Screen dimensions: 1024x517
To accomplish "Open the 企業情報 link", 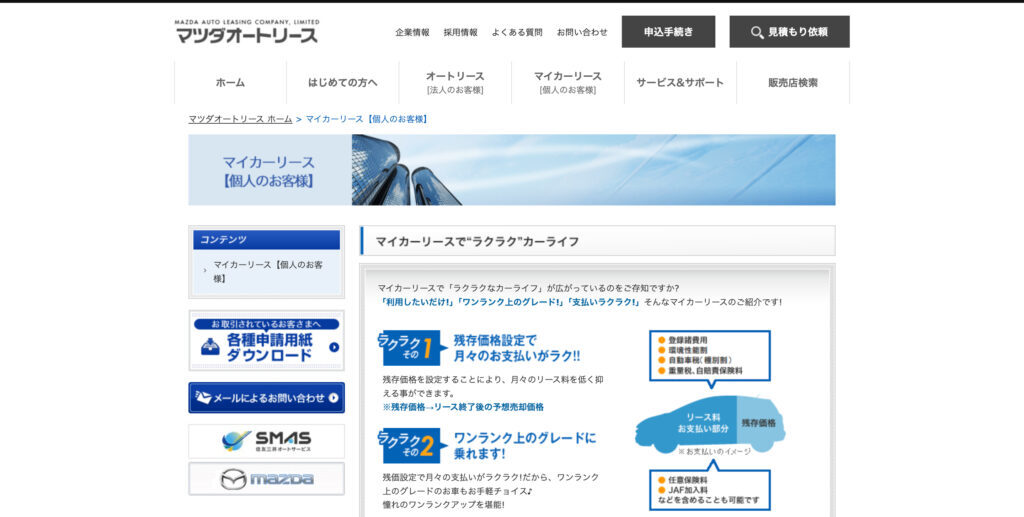I will click(x=412, y=32).
